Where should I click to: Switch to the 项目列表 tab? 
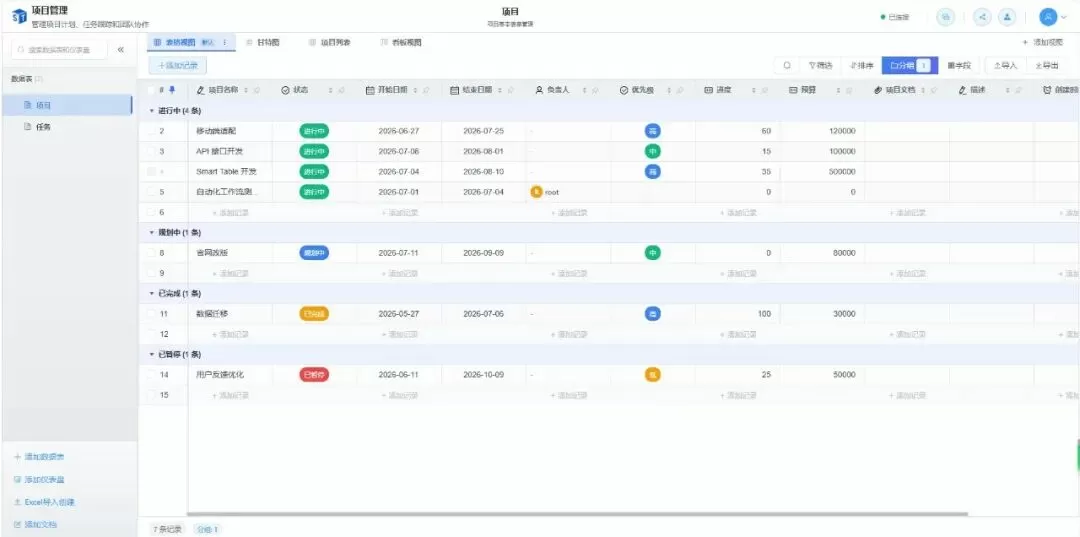click(330, 43)
